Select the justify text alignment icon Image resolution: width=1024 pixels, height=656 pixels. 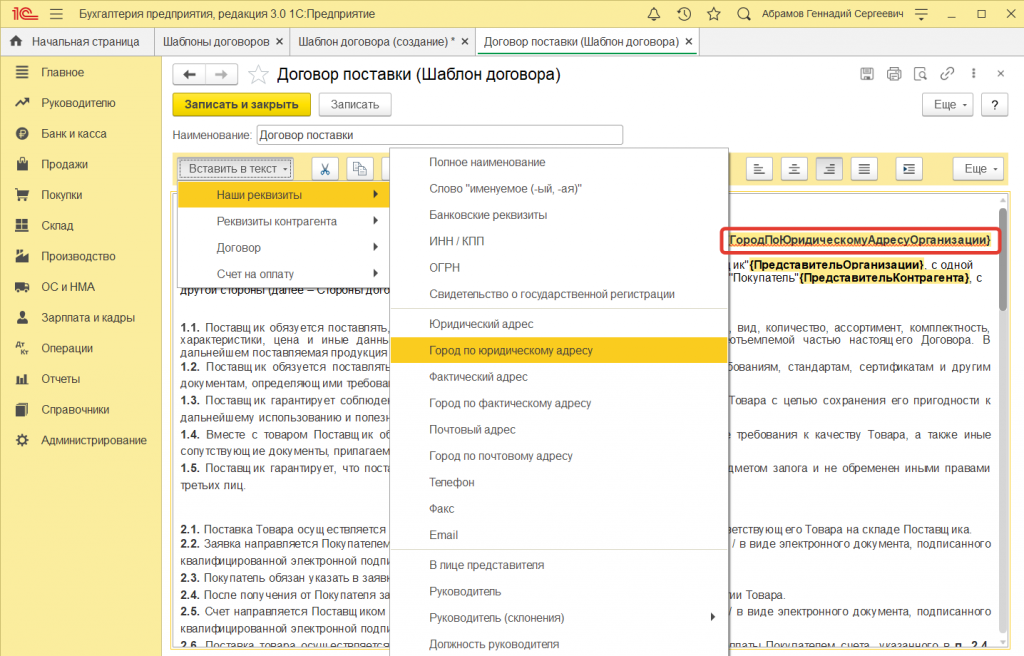click(863, 168)
